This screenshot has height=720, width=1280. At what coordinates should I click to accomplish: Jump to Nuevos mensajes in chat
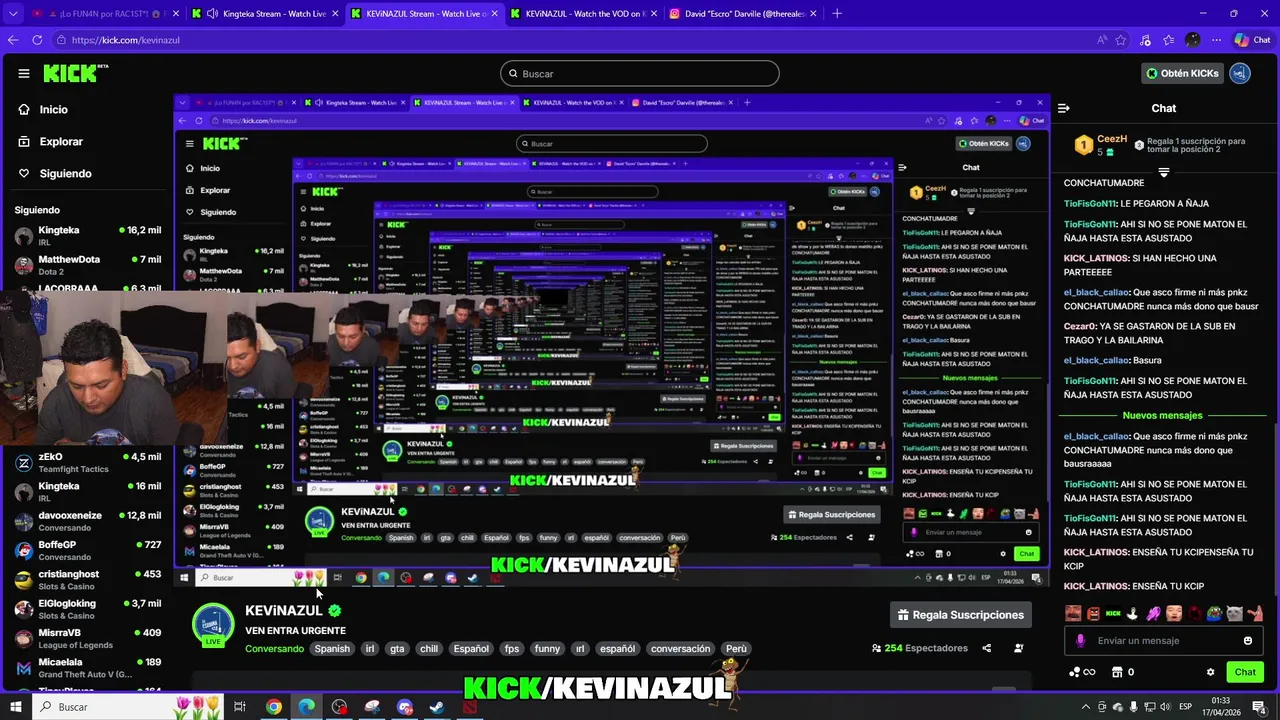point(1162,415)
